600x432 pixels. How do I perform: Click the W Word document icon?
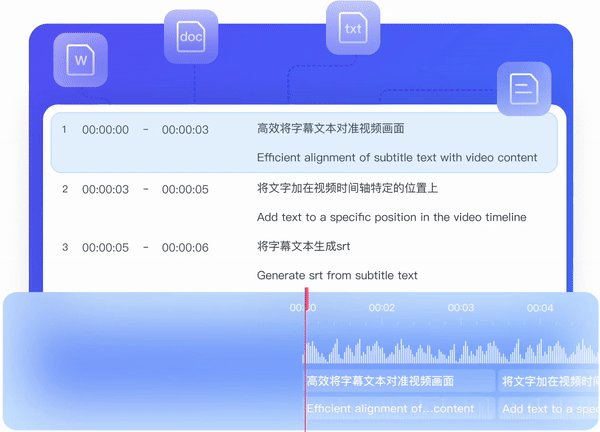point(80,60)
